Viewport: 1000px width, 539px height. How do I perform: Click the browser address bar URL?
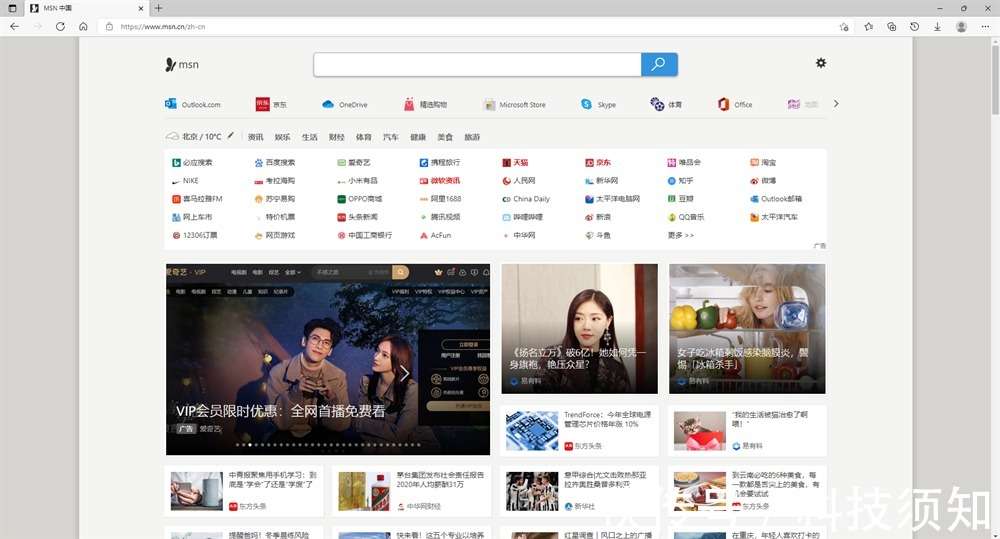[x=163, y=27]
